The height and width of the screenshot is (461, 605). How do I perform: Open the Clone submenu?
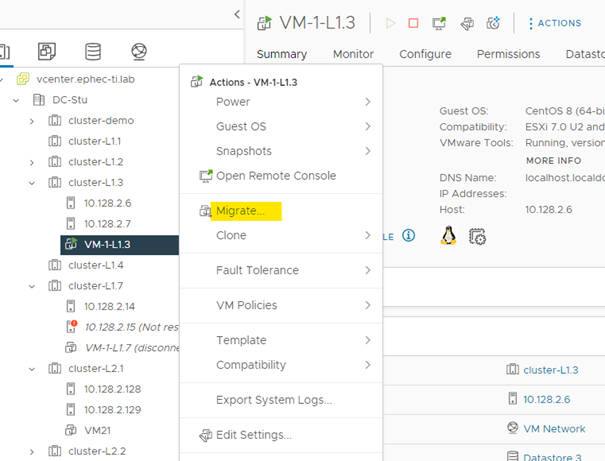281,235
